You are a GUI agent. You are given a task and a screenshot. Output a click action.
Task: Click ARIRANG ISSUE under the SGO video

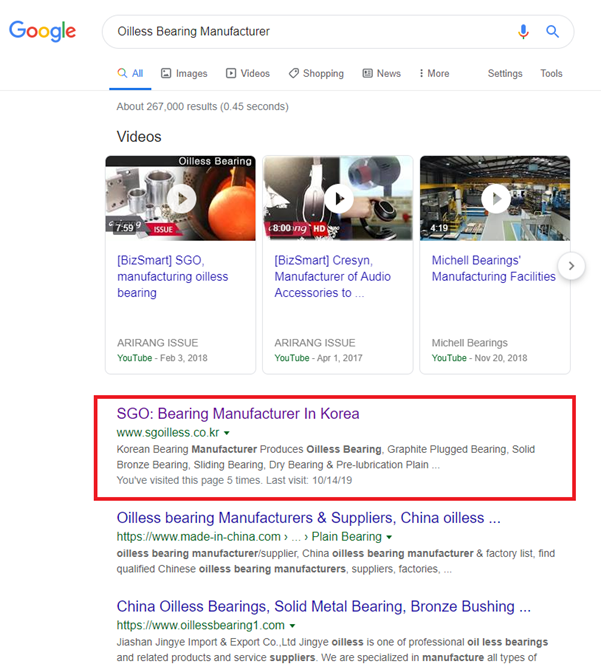pos(157,343)
